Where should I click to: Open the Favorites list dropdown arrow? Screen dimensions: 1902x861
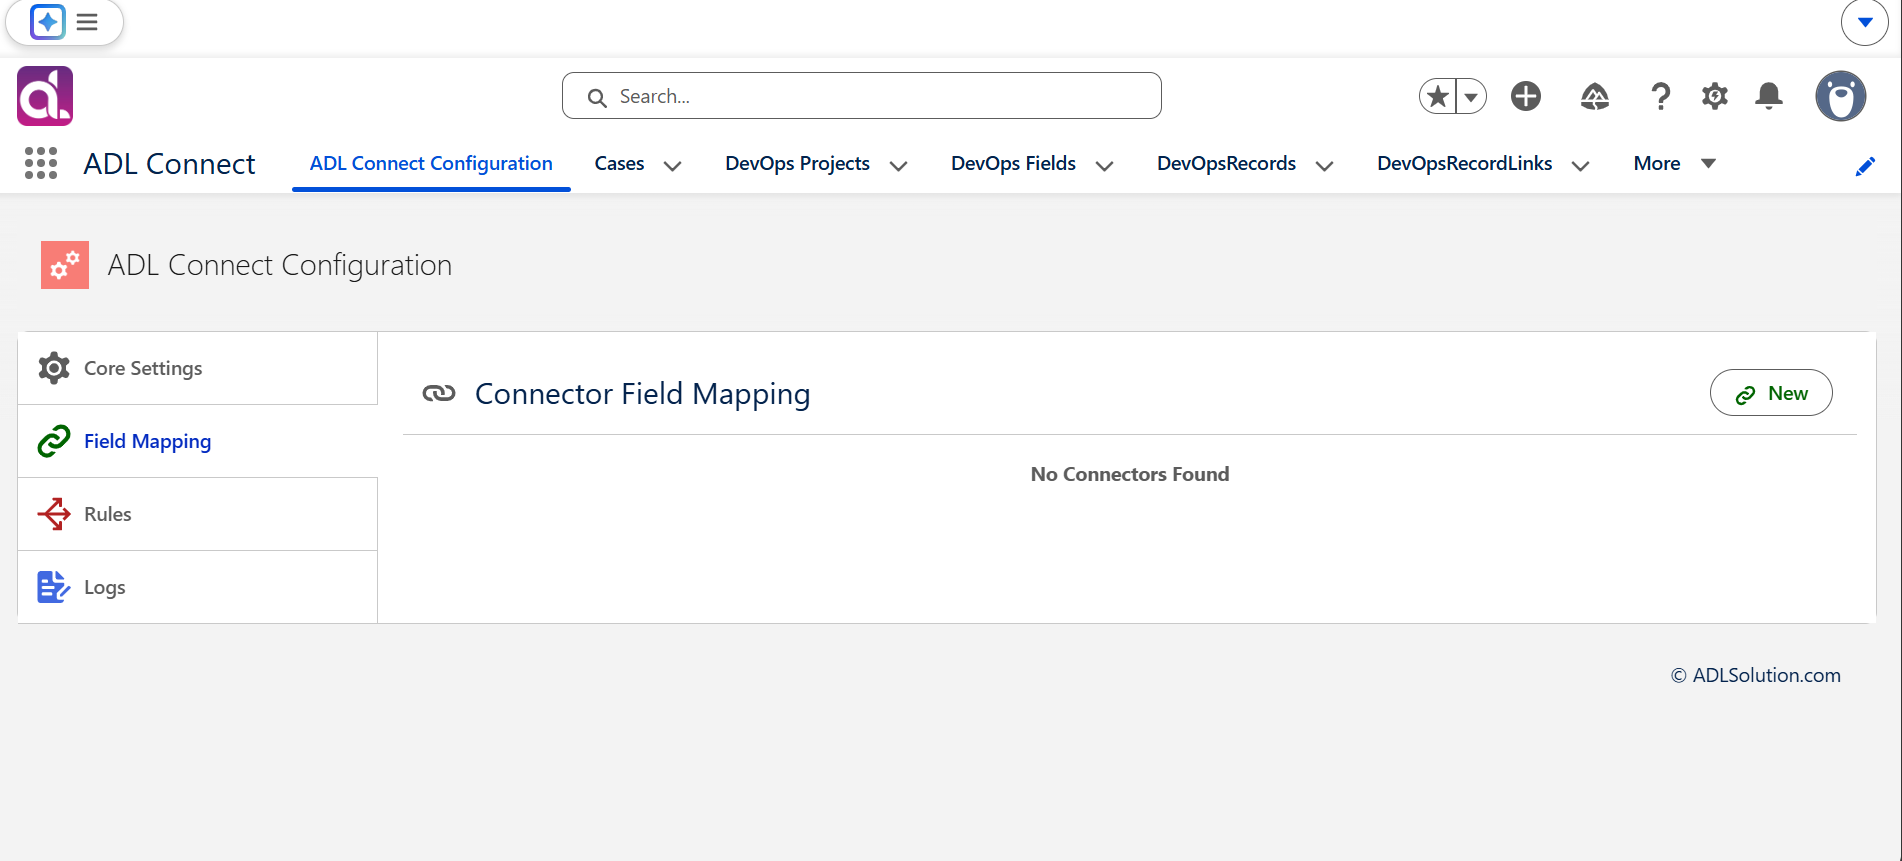(1471, 97)
